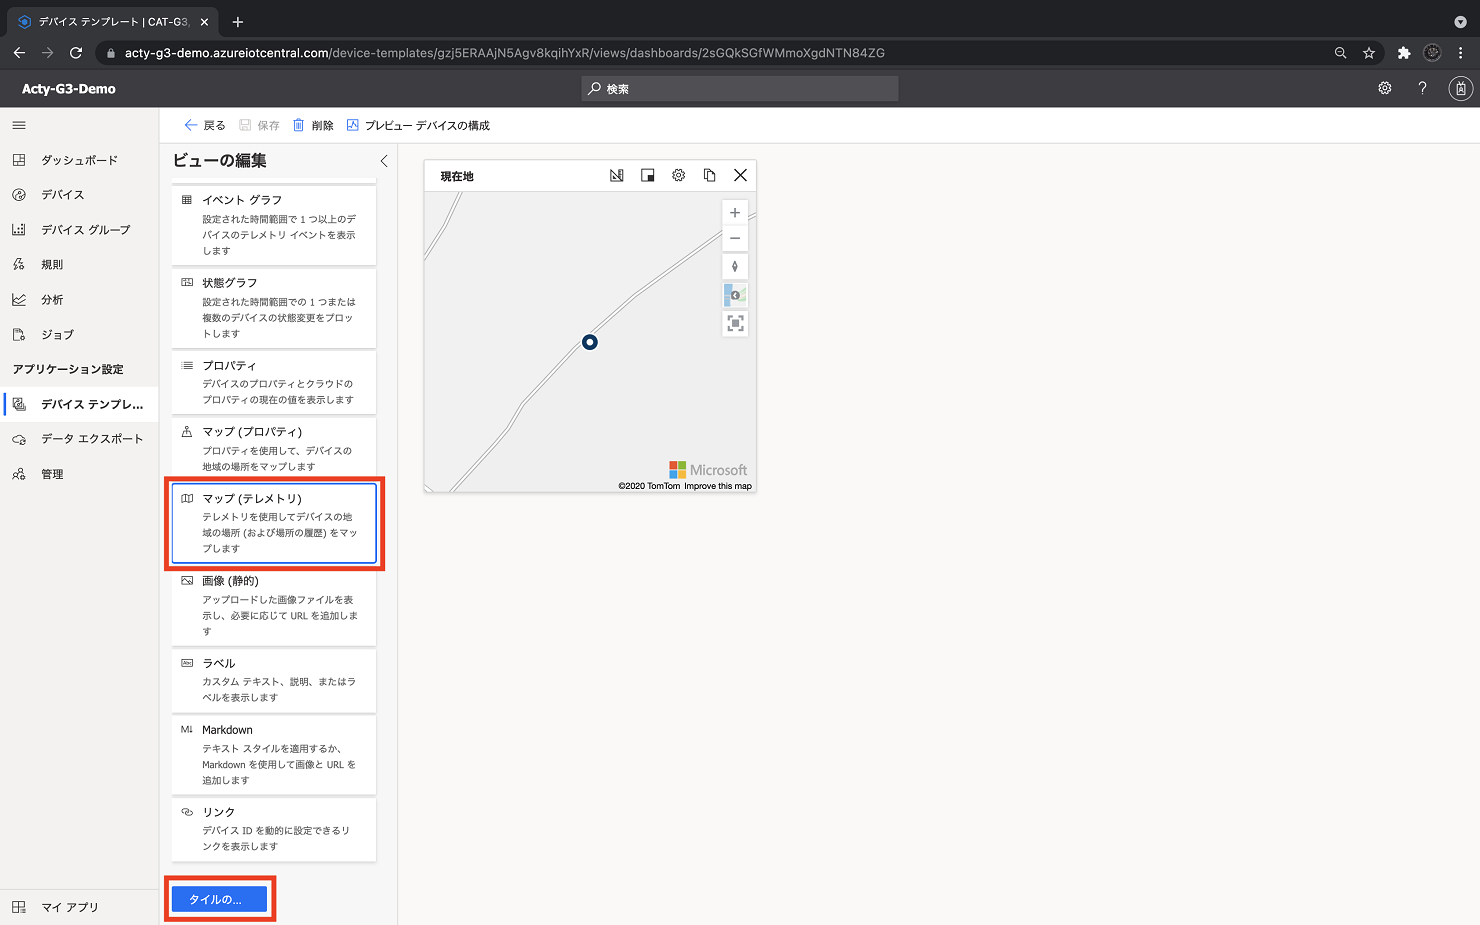Open デバイス グループ page
This screenshot has width=1480, height=925.
[x=79, y=230]
